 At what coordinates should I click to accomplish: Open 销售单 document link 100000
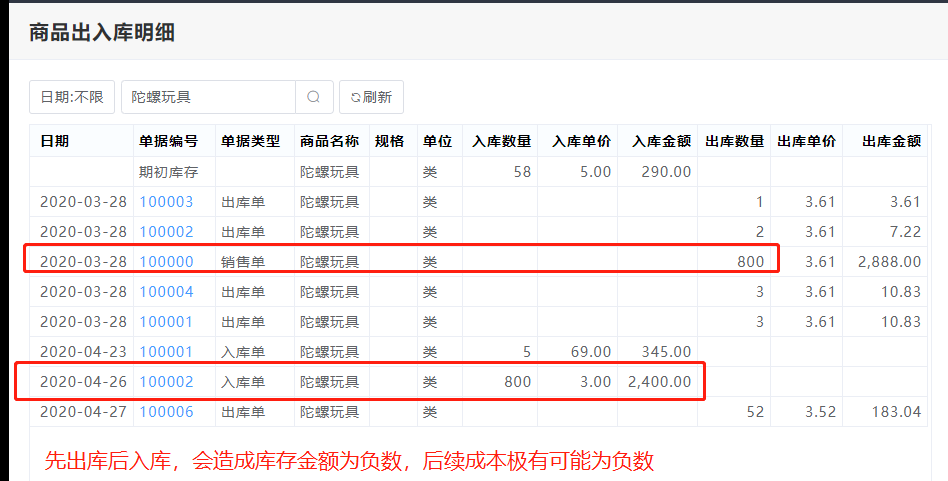point(166,262)
